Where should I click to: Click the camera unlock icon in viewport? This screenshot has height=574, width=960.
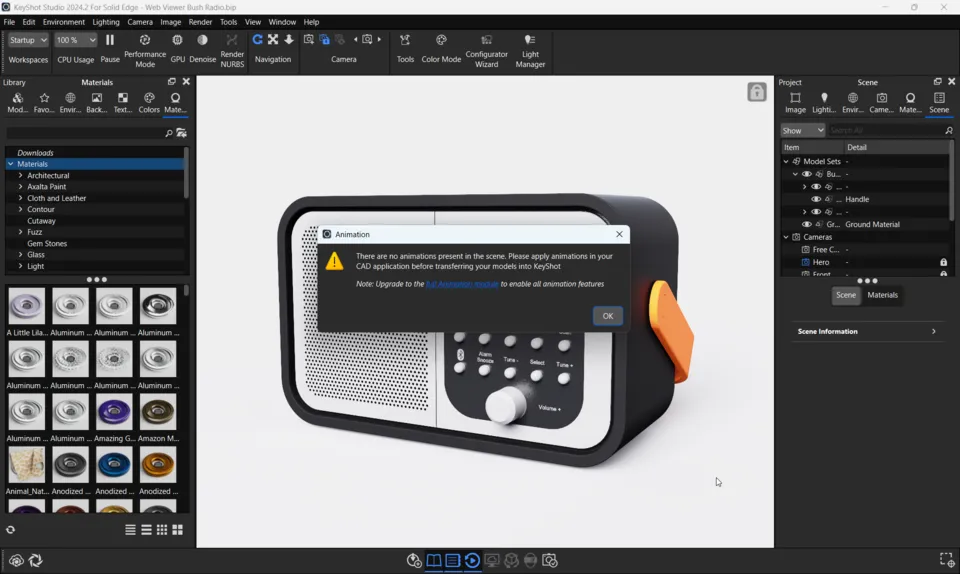(x=757, y=92)
